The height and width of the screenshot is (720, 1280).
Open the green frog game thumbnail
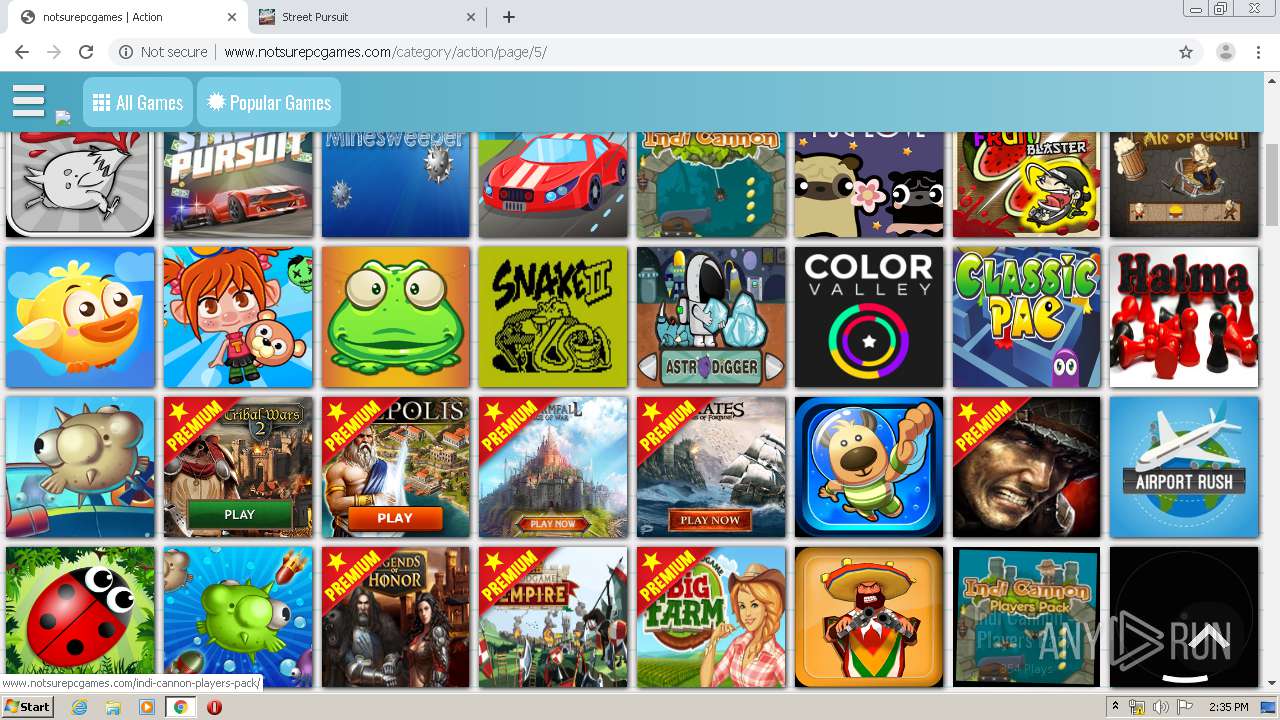pyautogui.click(x=396, y=317)
